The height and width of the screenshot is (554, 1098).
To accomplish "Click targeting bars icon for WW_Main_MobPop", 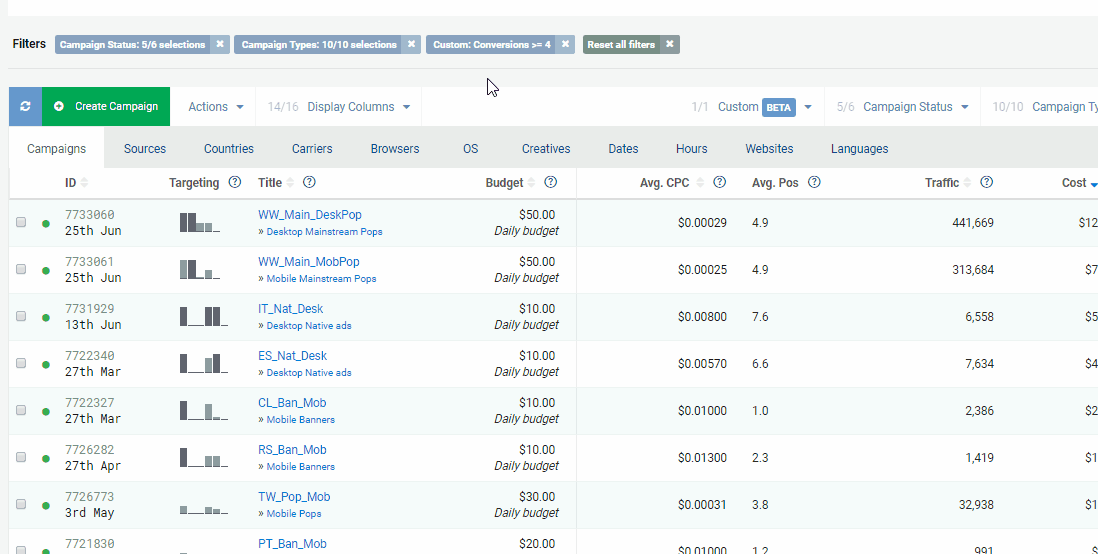I will pyautogui.click(x=200, y=270).
